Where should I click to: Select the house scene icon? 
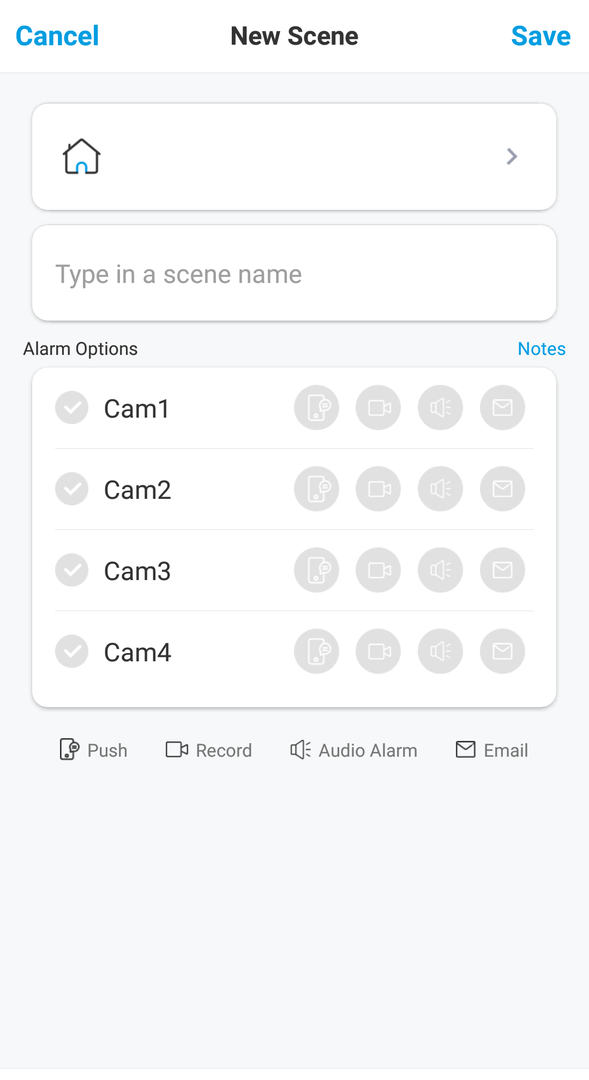click(81, 156)
